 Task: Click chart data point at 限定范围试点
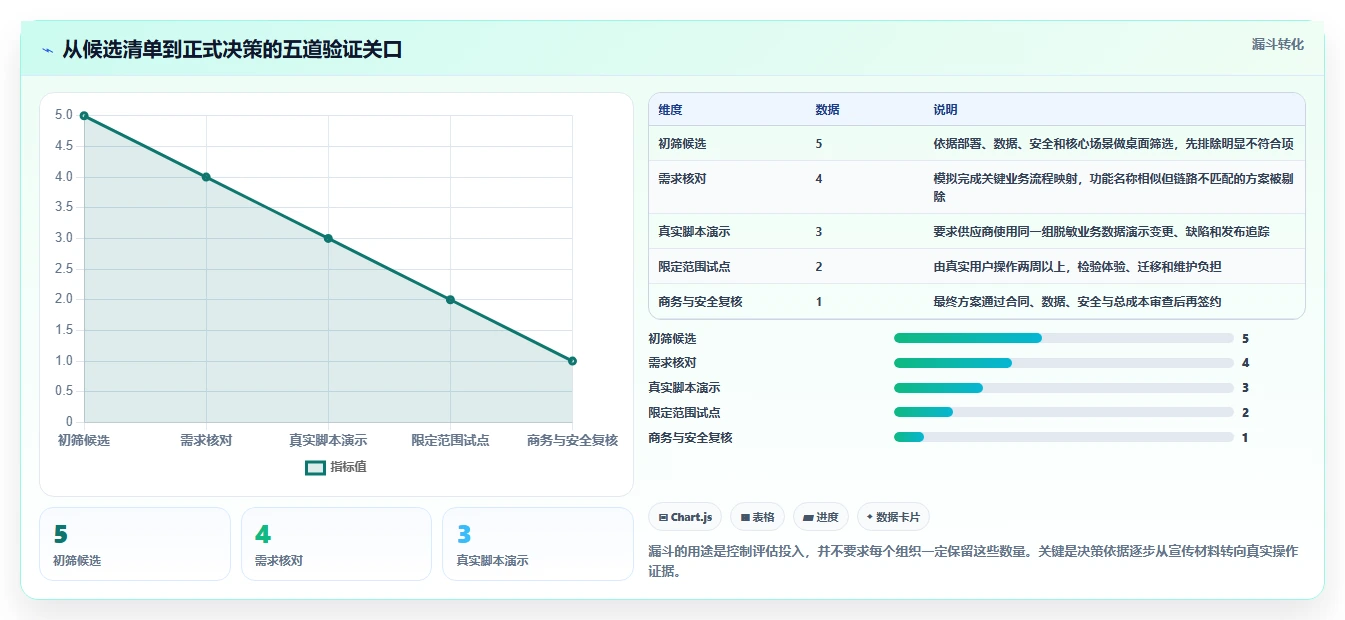click(450, 300)
